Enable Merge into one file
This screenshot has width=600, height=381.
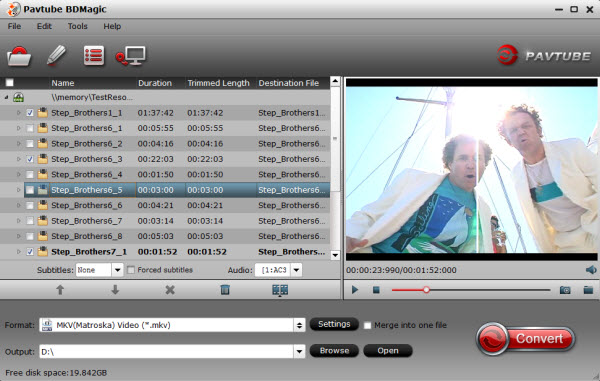[367, 325]
